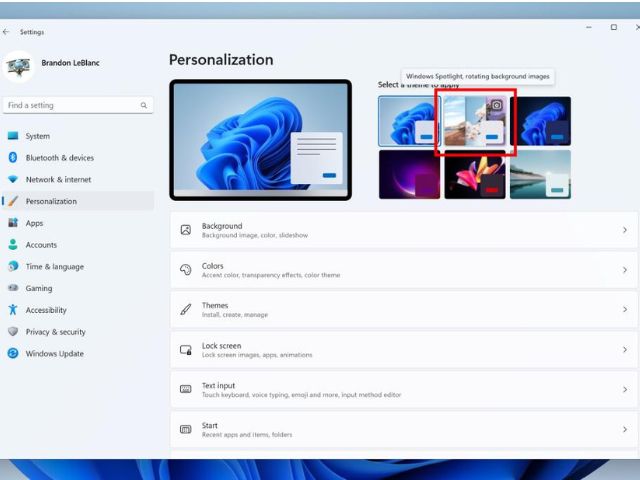Expand the Text input chevron
The width and height of the screenshot is (640, 480).
click(x=625, y=390)
